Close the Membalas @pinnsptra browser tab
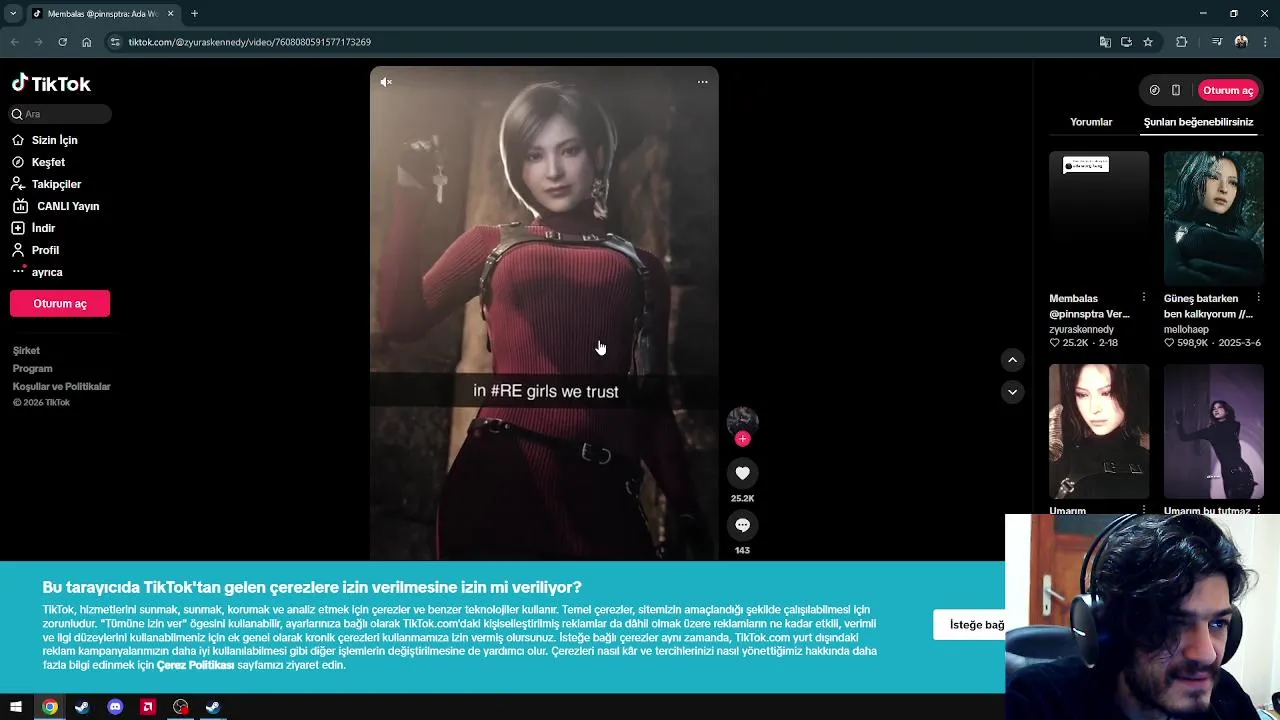 tap(170, 13)
